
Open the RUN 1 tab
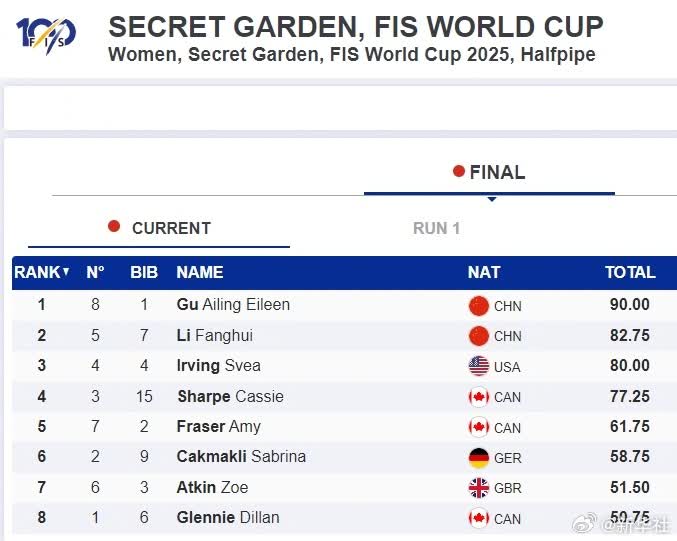coord(436,228)
